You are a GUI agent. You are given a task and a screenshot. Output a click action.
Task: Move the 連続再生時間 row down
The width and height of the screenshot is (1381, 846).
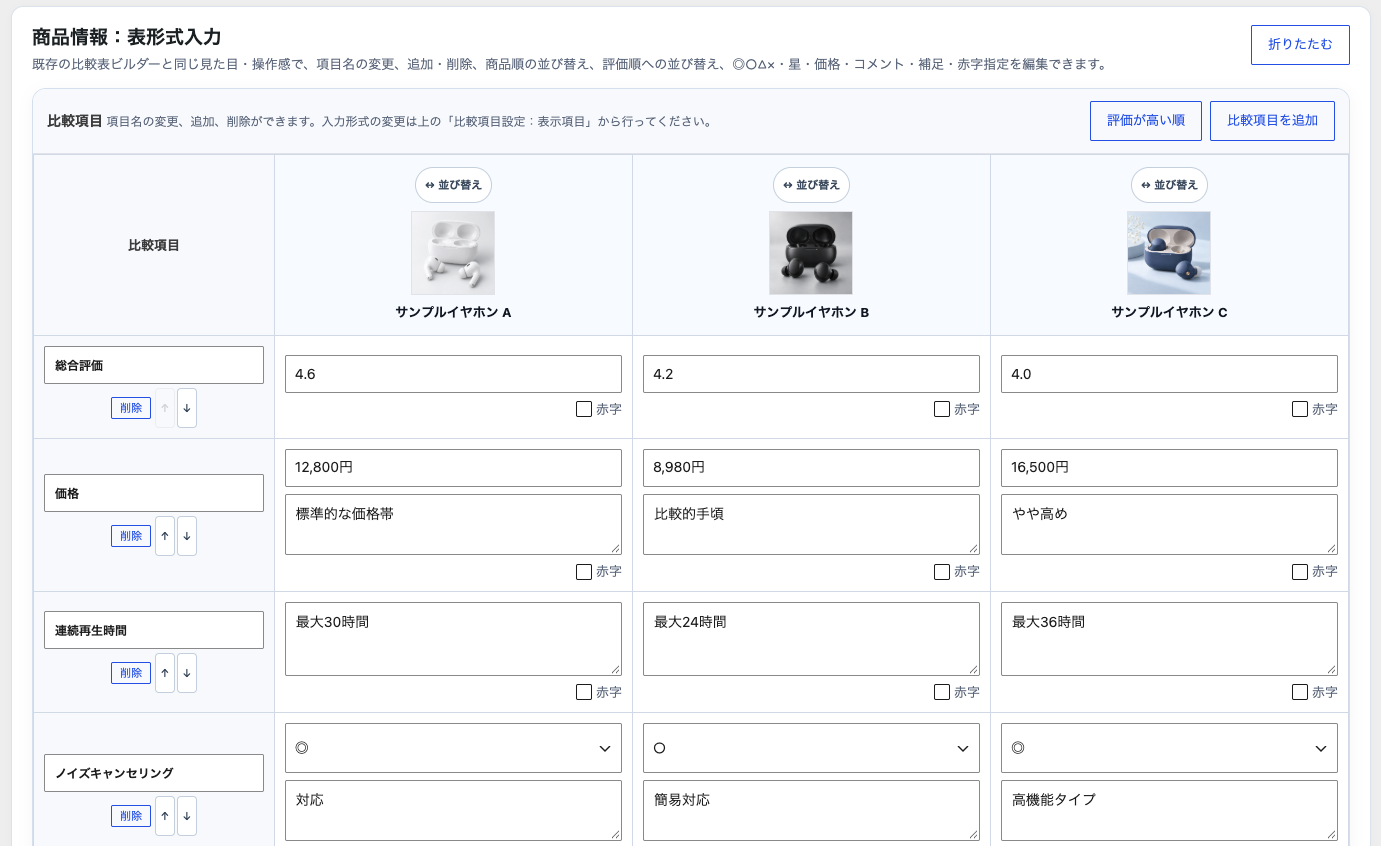pos(187,673)
